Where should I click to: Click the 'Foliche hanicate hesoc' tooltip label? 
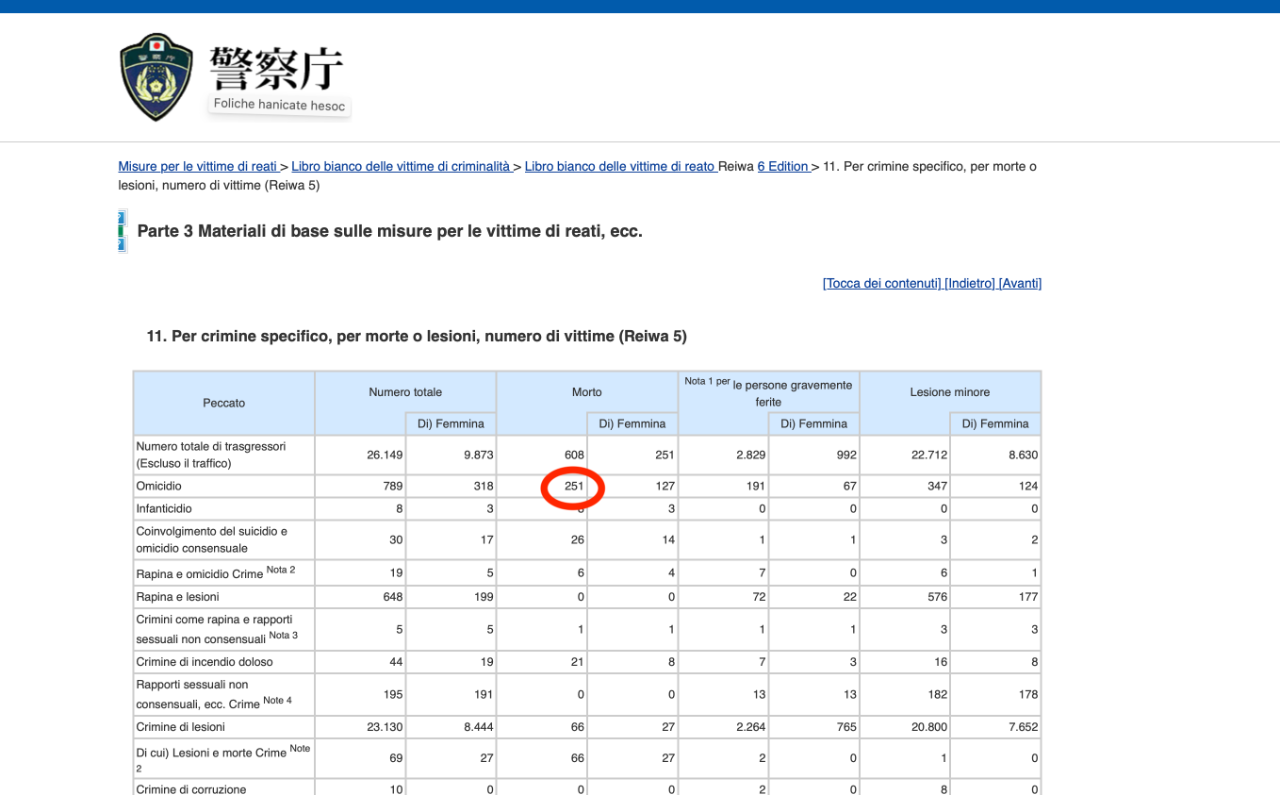click(279, 105)
